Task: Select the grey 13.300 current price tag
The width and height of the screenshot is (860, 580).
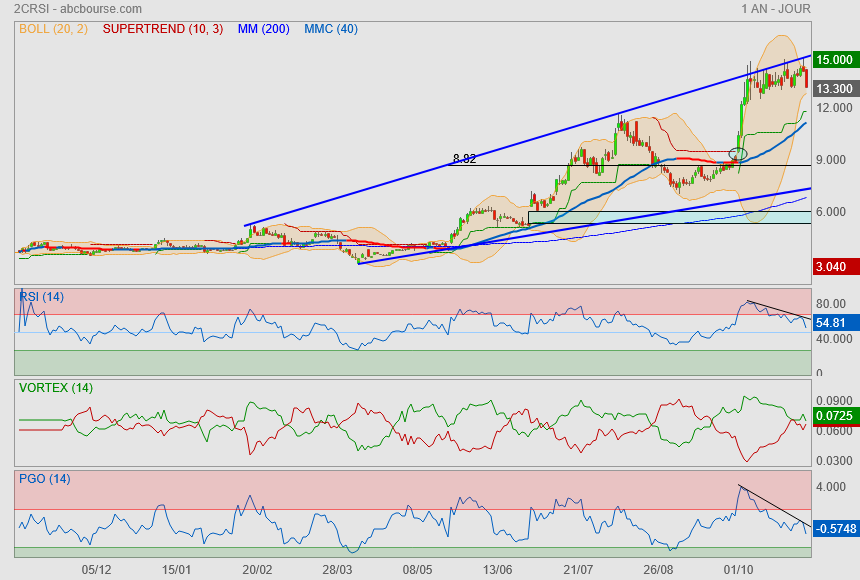Action: click(834, 88)
